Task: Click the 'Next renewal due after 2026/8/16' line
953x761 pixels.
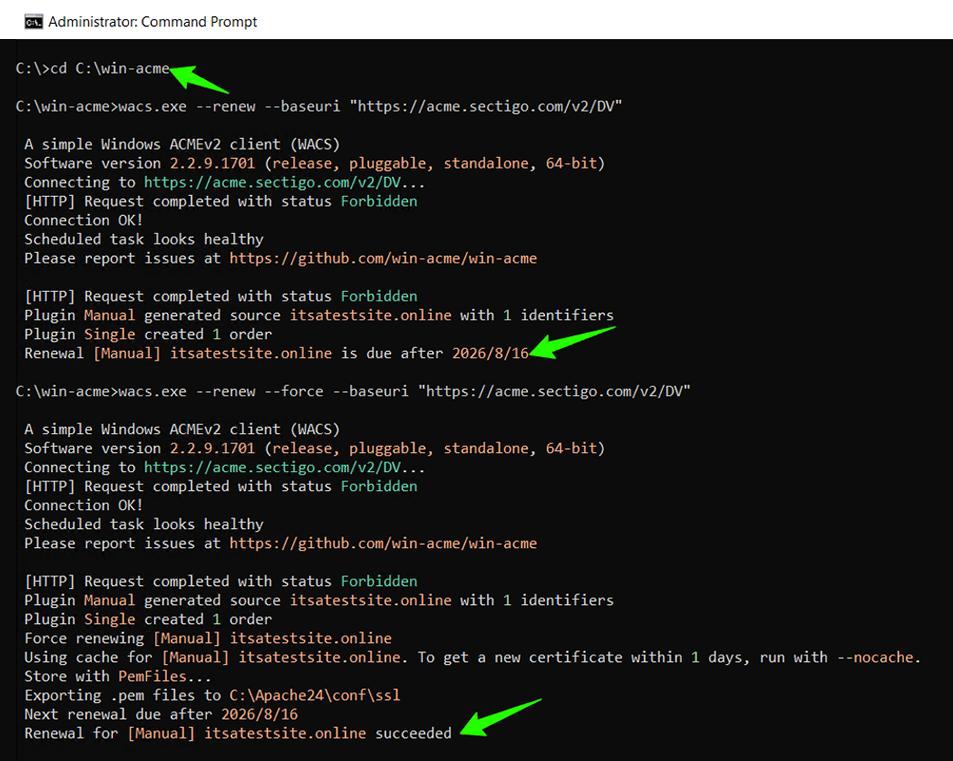Action: (x=161, y=715)
